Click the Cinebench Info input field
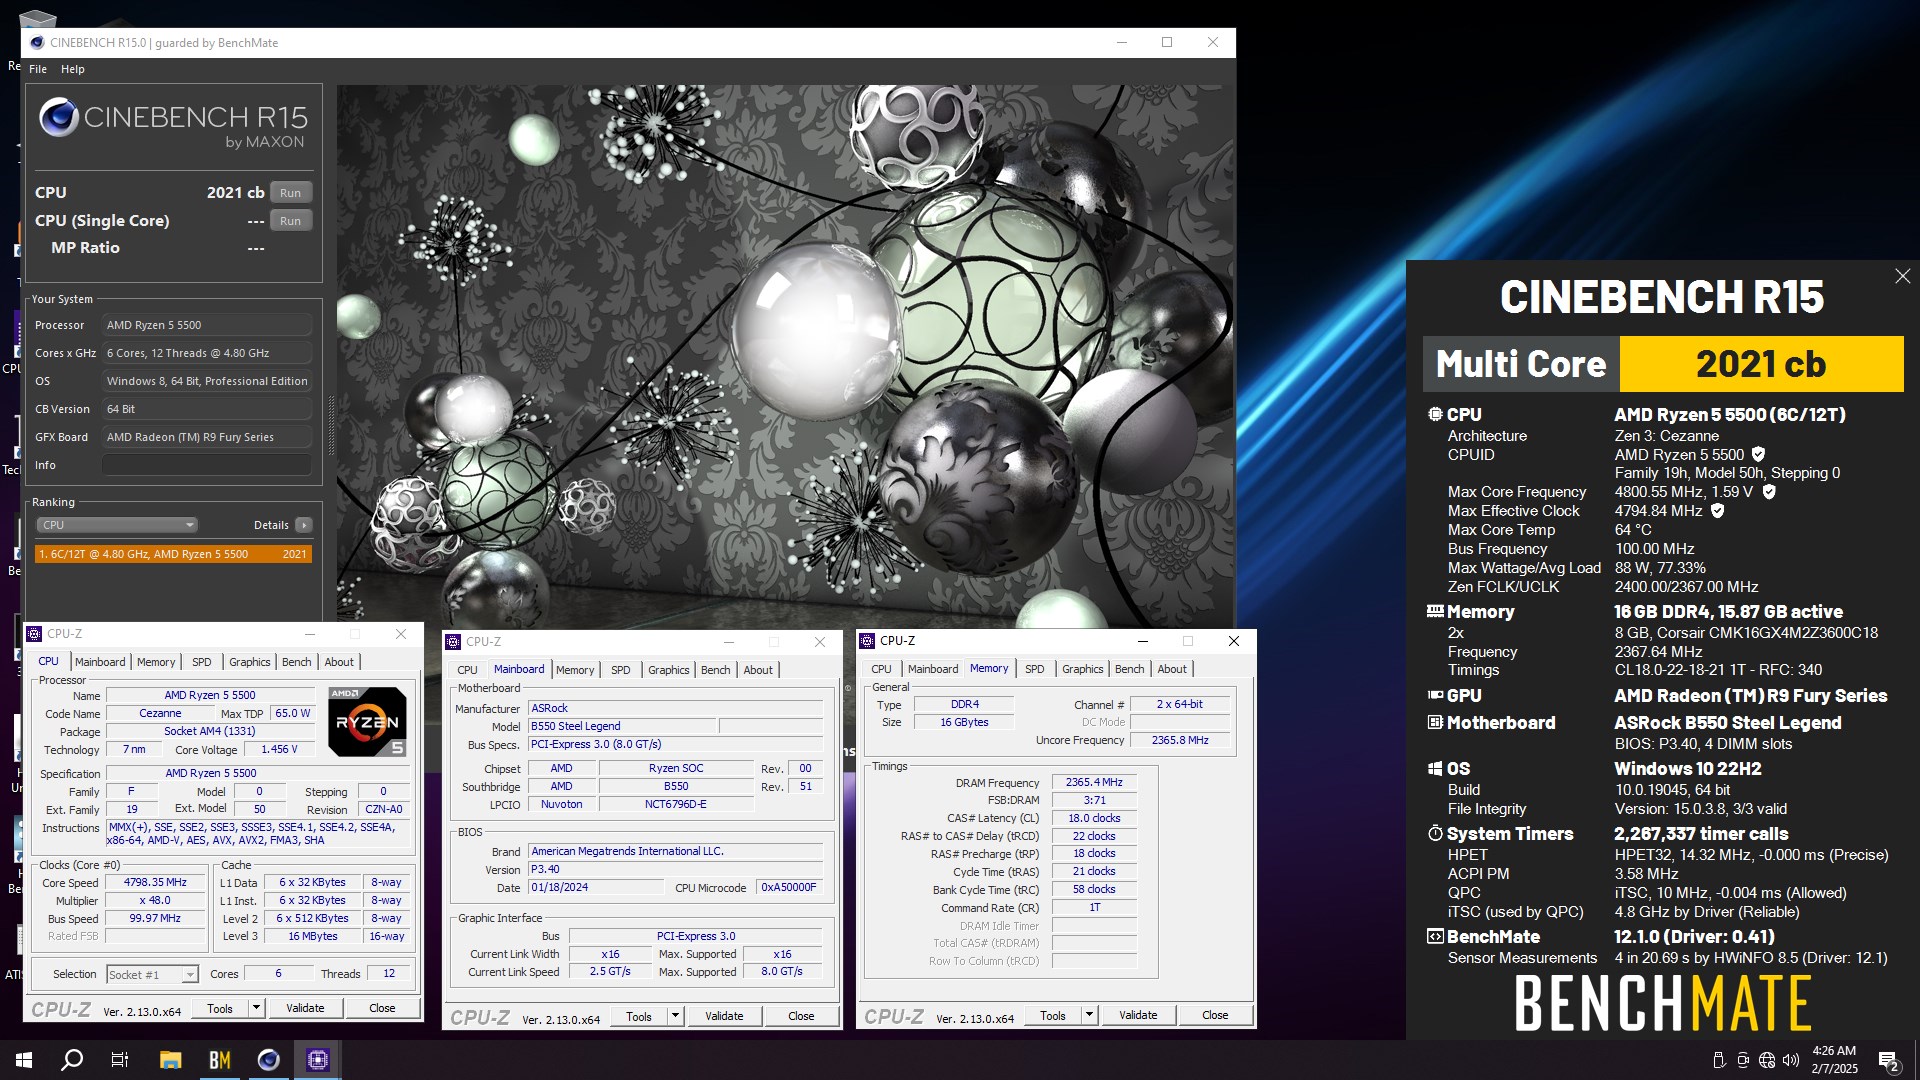The image size is (1920, 1080). tap(207, 465)
